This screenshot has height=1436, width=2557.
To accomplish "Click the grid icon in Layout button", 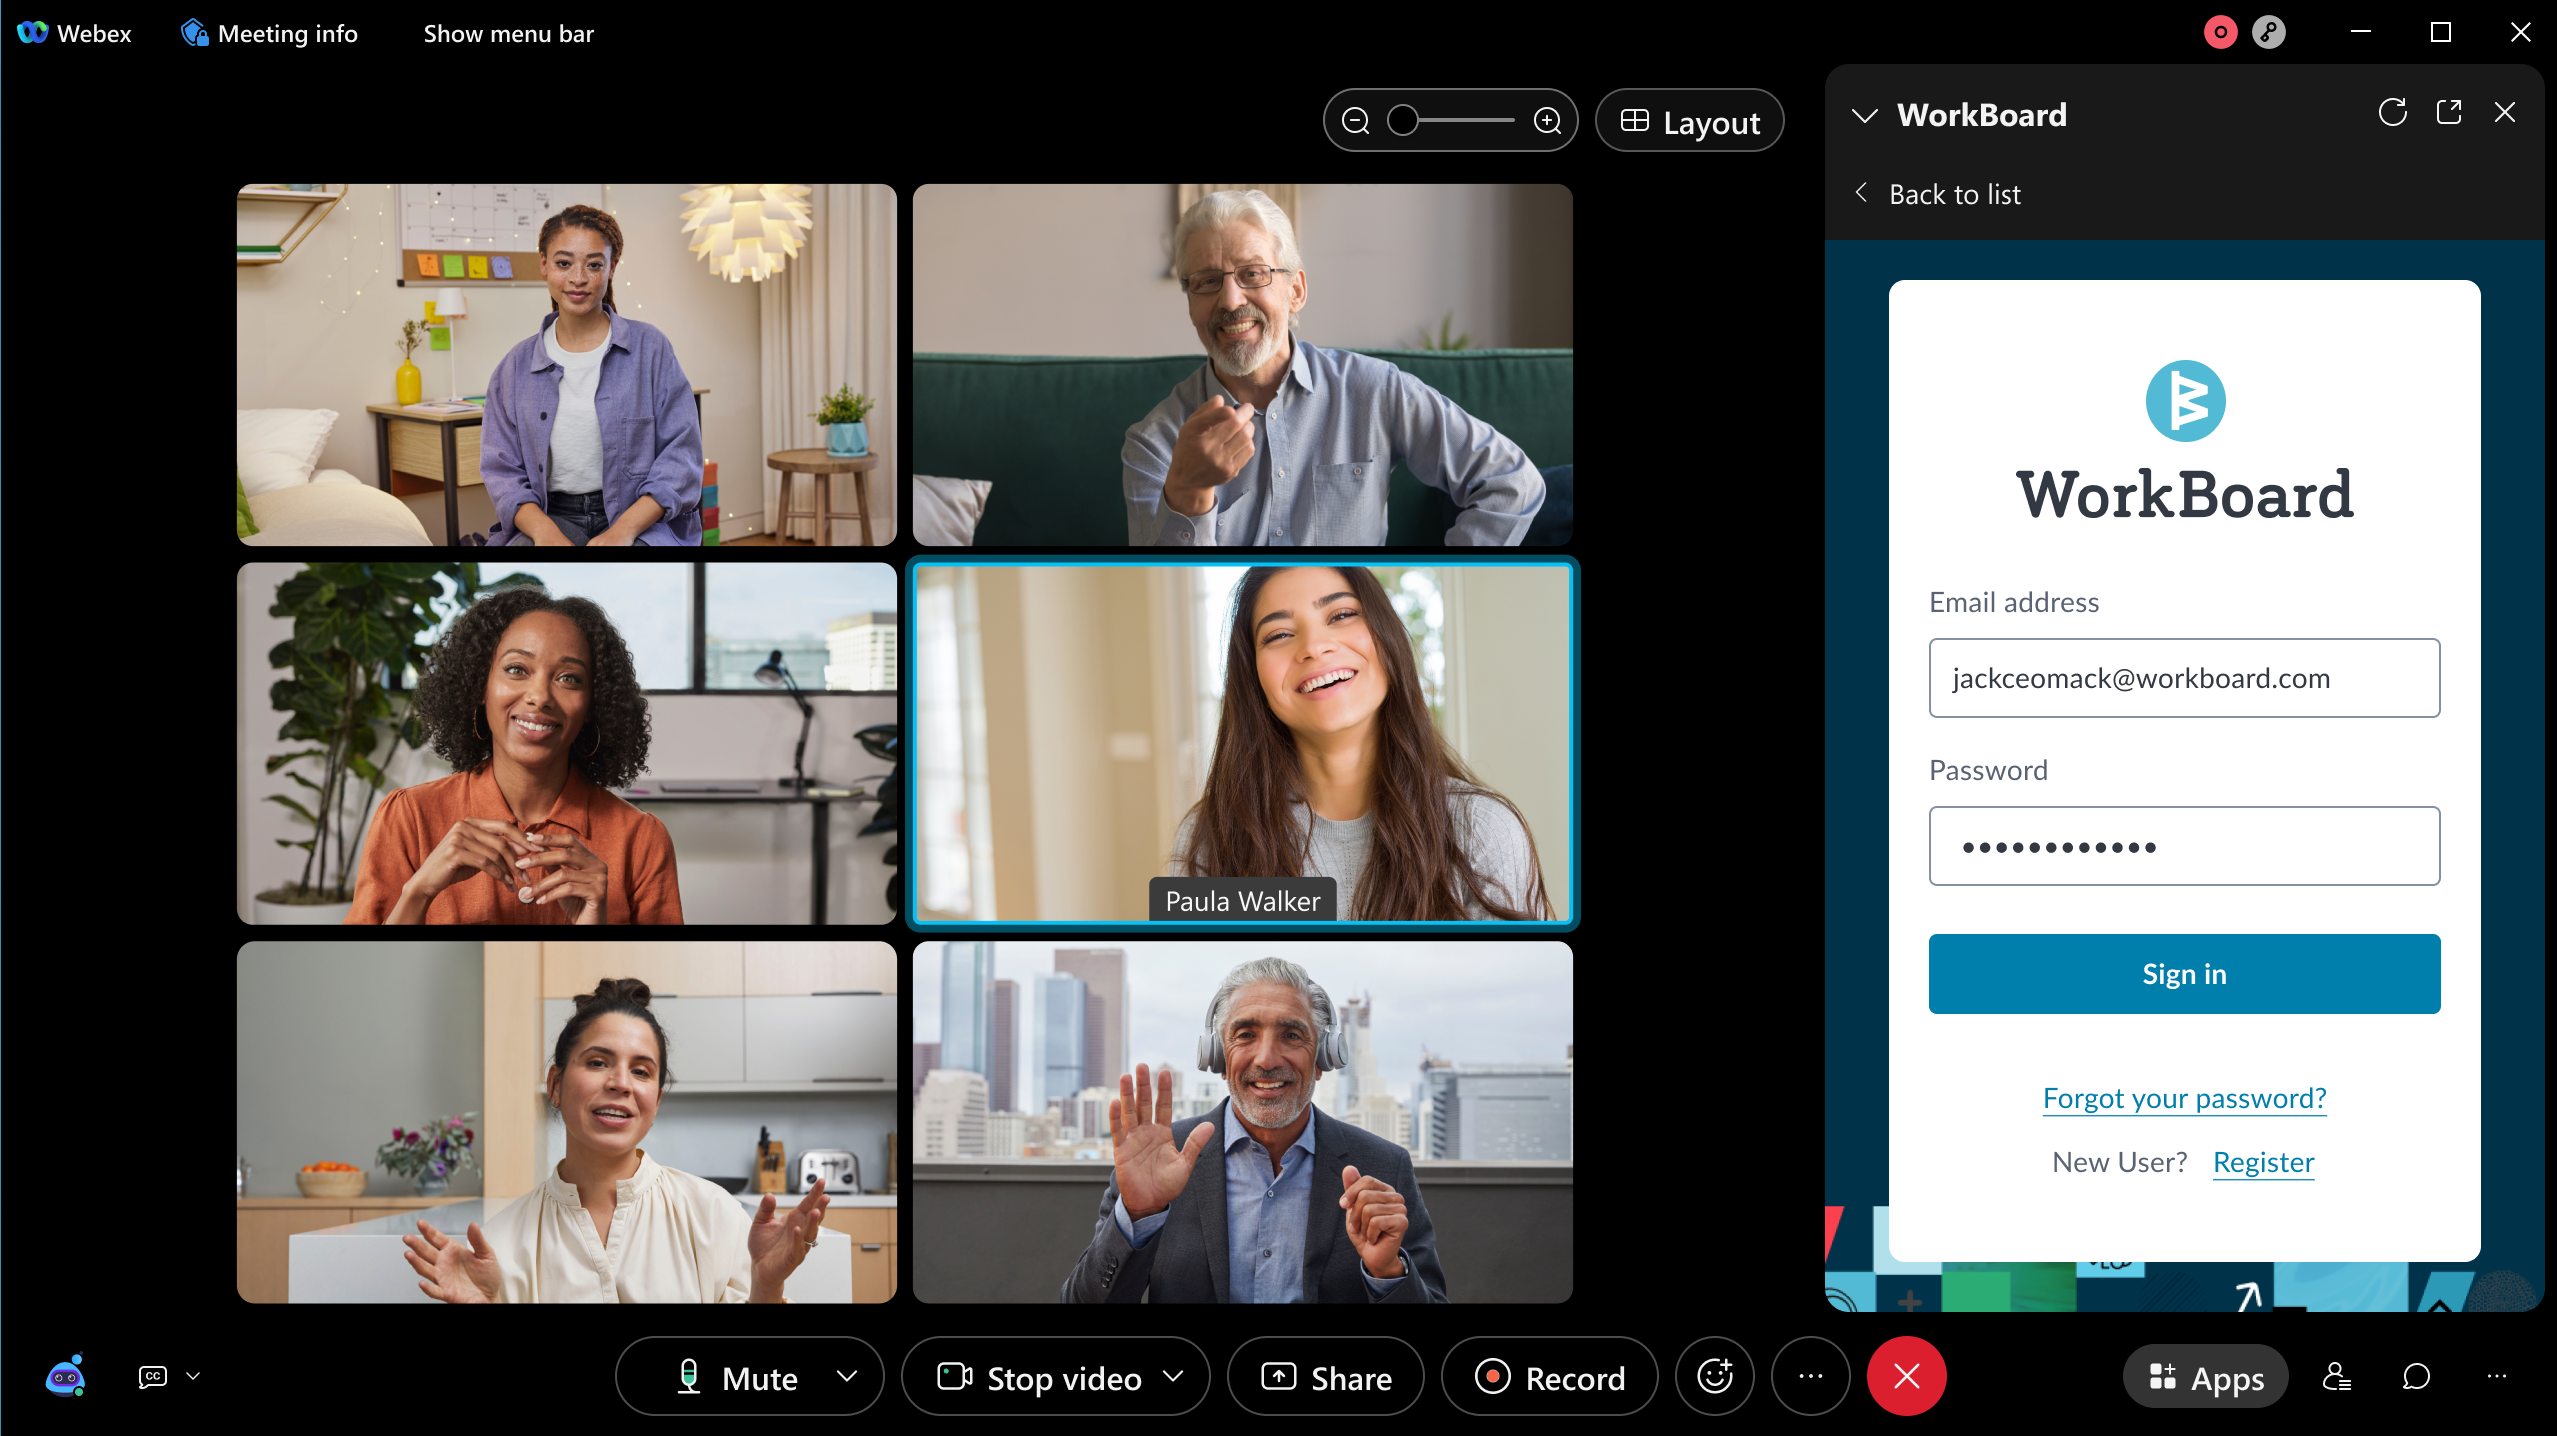I will (1634, 120).
